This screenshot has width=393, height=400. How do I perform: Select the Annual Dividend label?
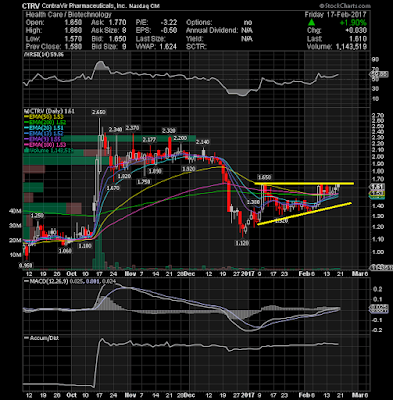pos(212,31)
